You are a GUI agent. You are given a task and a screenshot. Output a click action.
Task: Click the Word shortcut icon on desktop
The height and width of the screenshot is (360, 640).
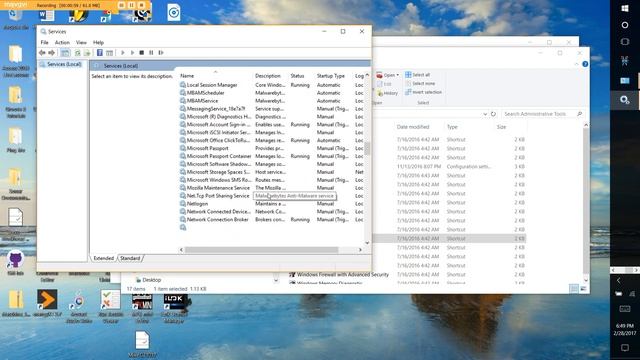coord(46,14)
